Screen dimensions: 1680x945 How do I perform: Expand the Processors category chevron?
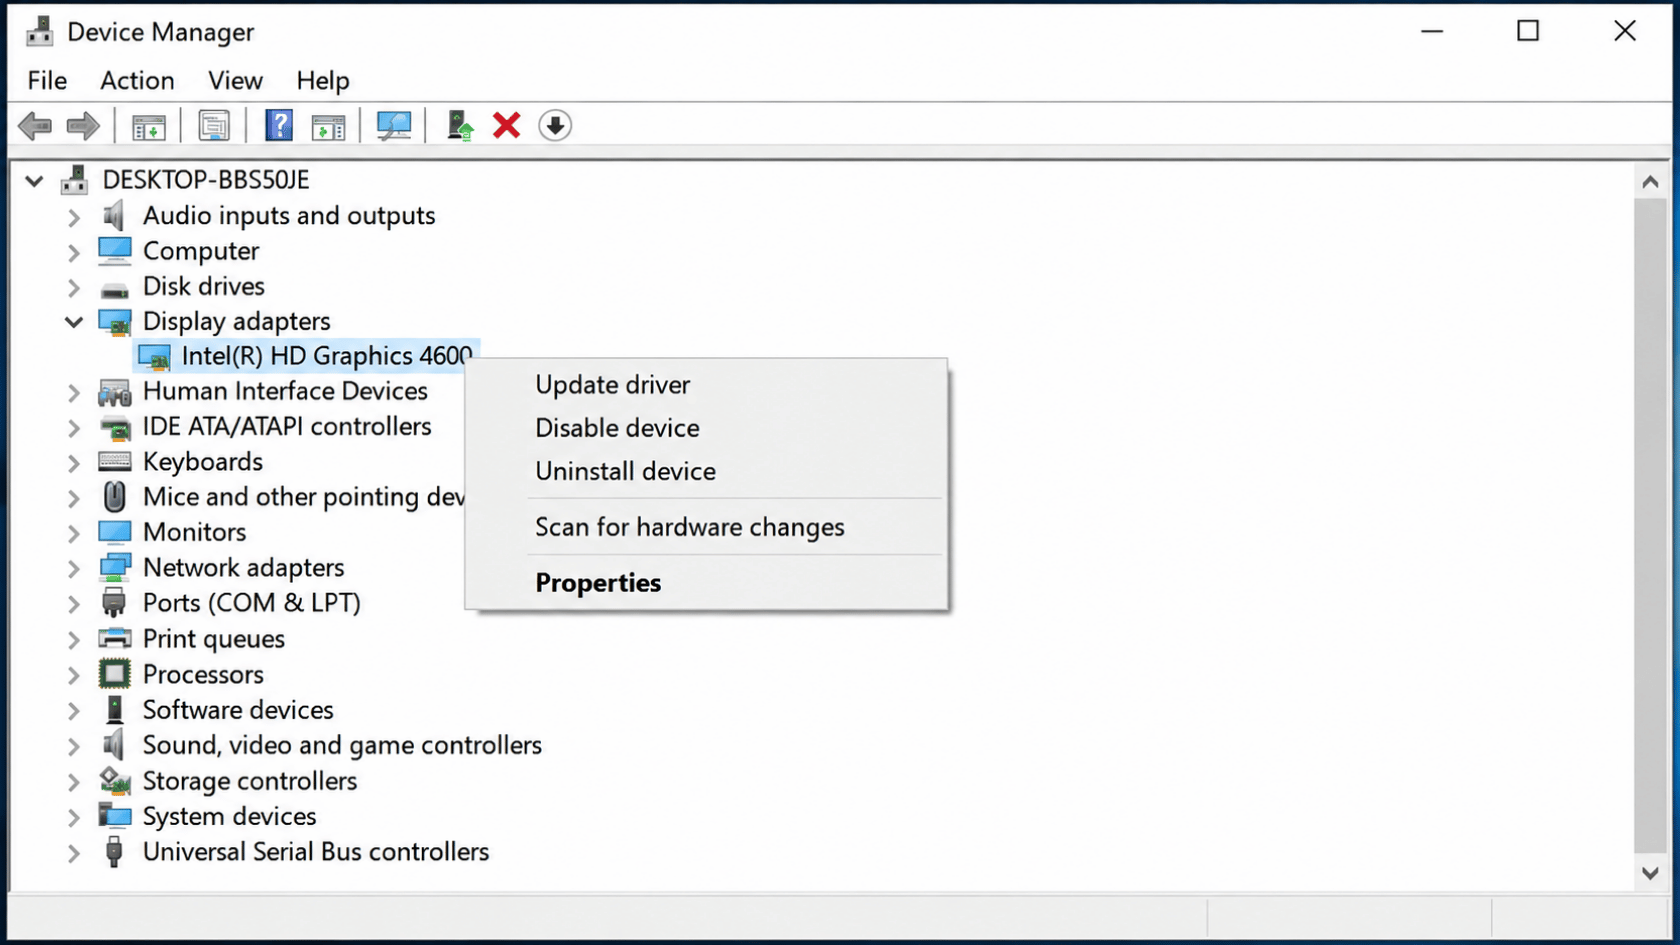(73, 675)
